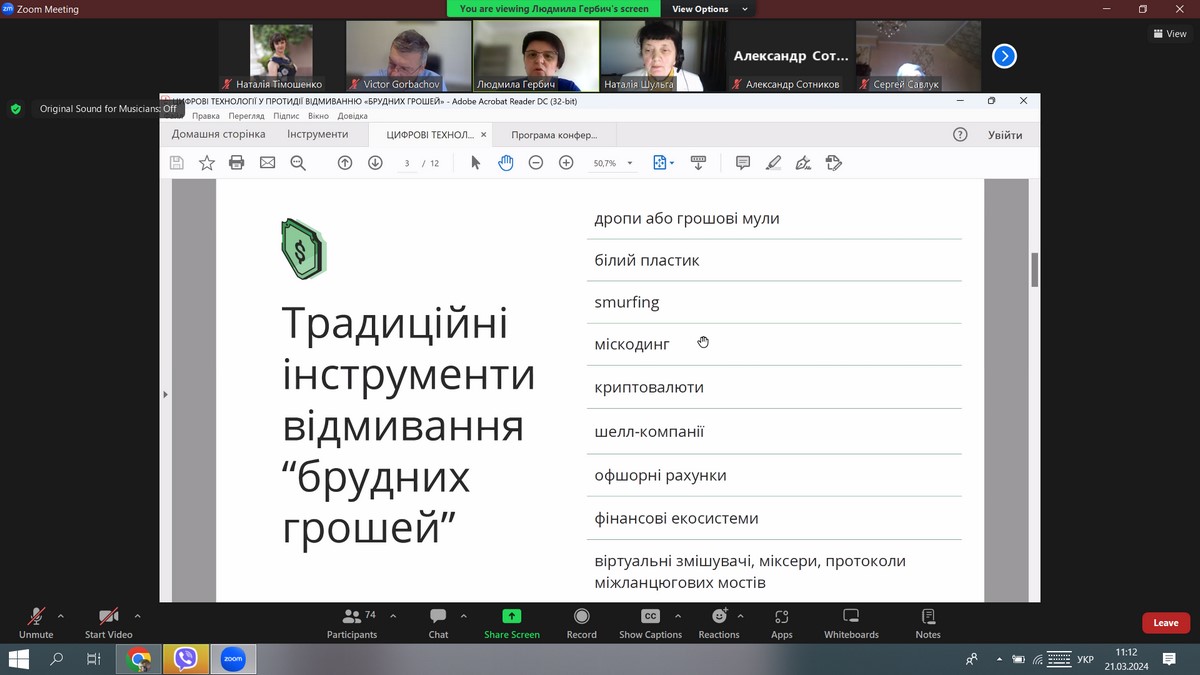Viewport: 1200px width, 675px height.
Task: Switch to Програма конфер... PDF tab
Action: pos(553,135)
